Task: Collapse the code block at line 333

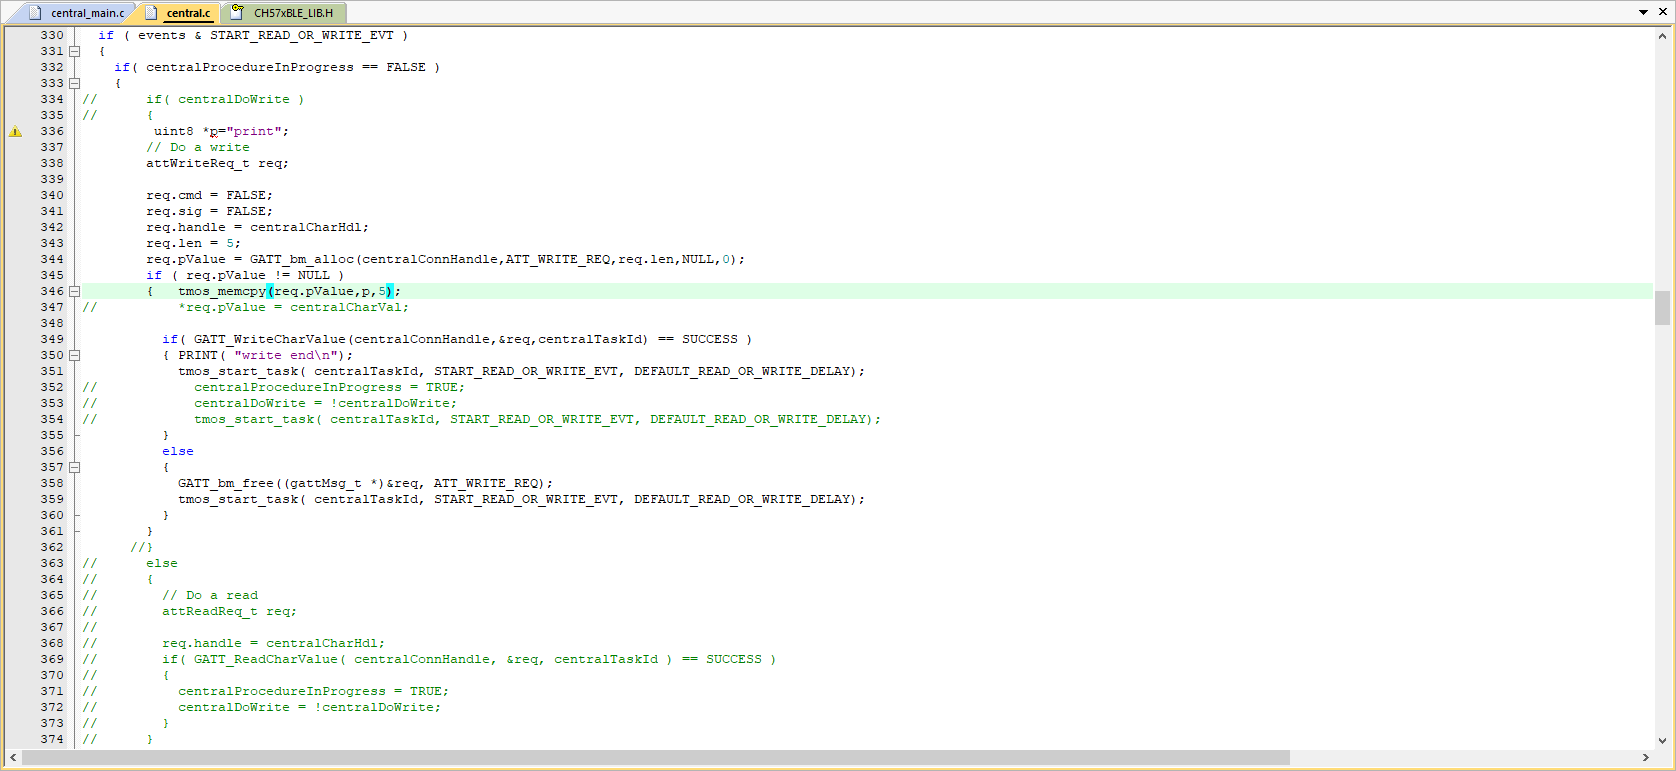Action: [x=74, y=83]
